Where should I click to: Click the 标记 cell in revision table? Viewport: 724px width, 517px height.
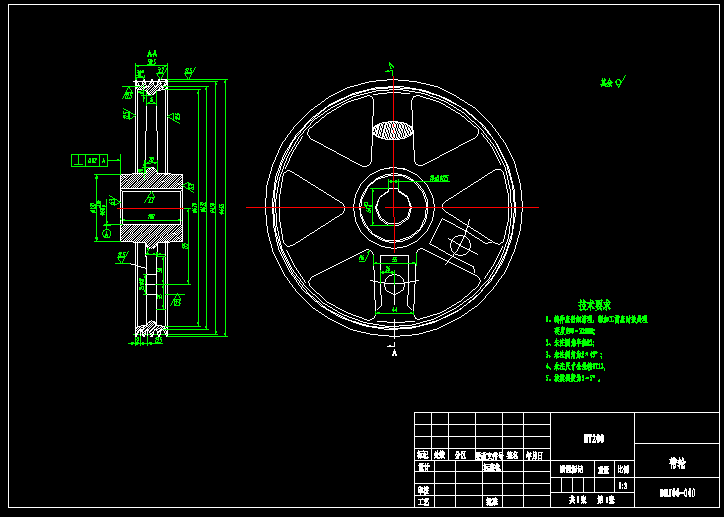tap(422, 455)
